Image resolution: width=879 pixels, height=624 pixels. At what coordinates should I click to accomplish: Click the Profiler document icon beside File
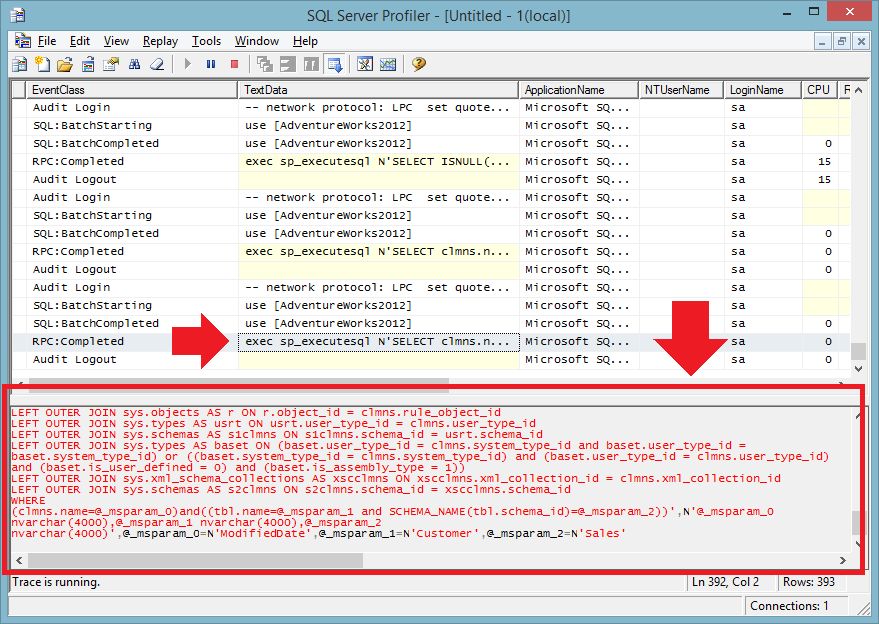[22, 41]
